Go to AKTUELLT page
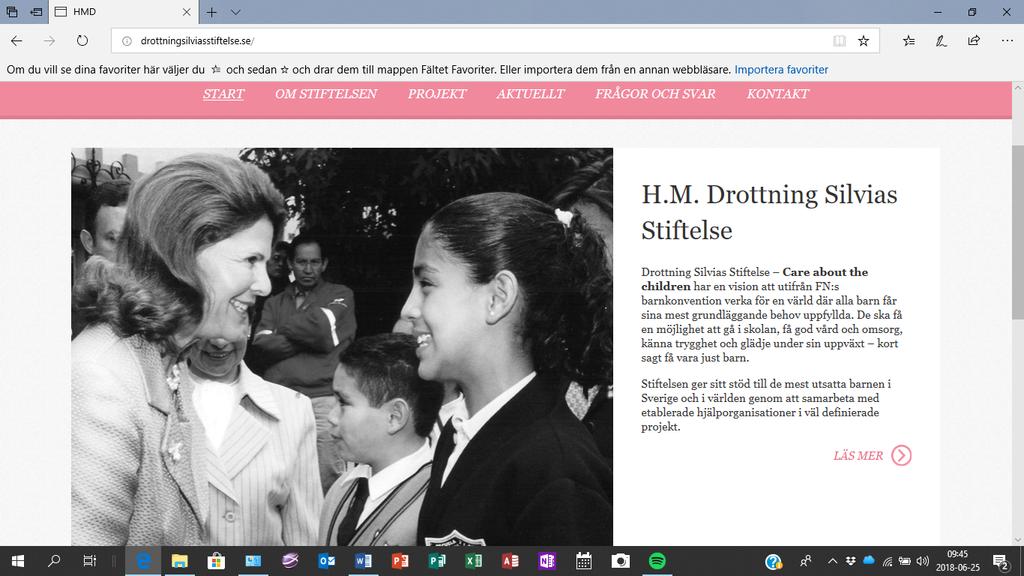 coord(530,94)
